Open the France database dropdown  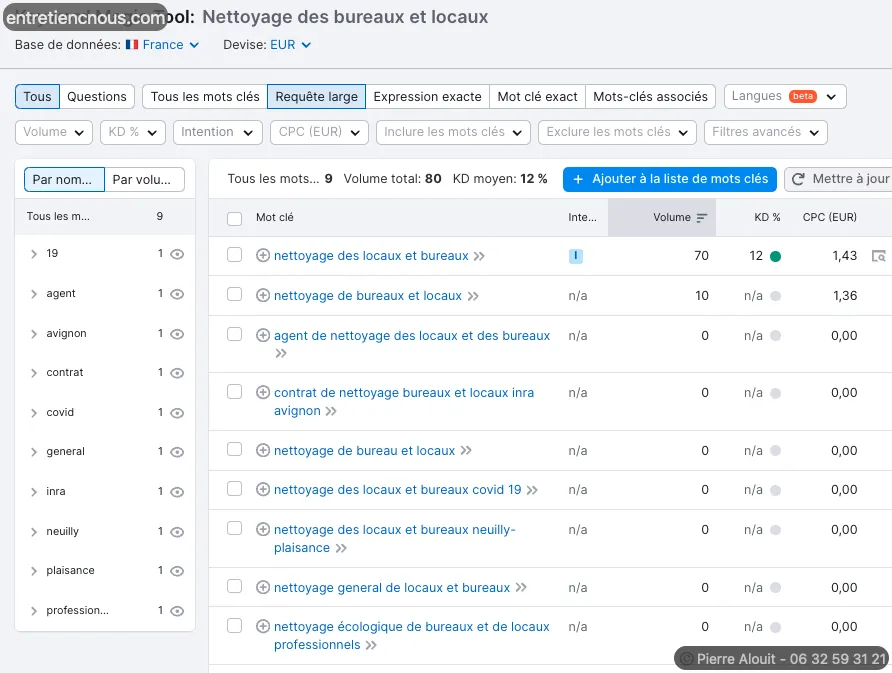[163, 45]
